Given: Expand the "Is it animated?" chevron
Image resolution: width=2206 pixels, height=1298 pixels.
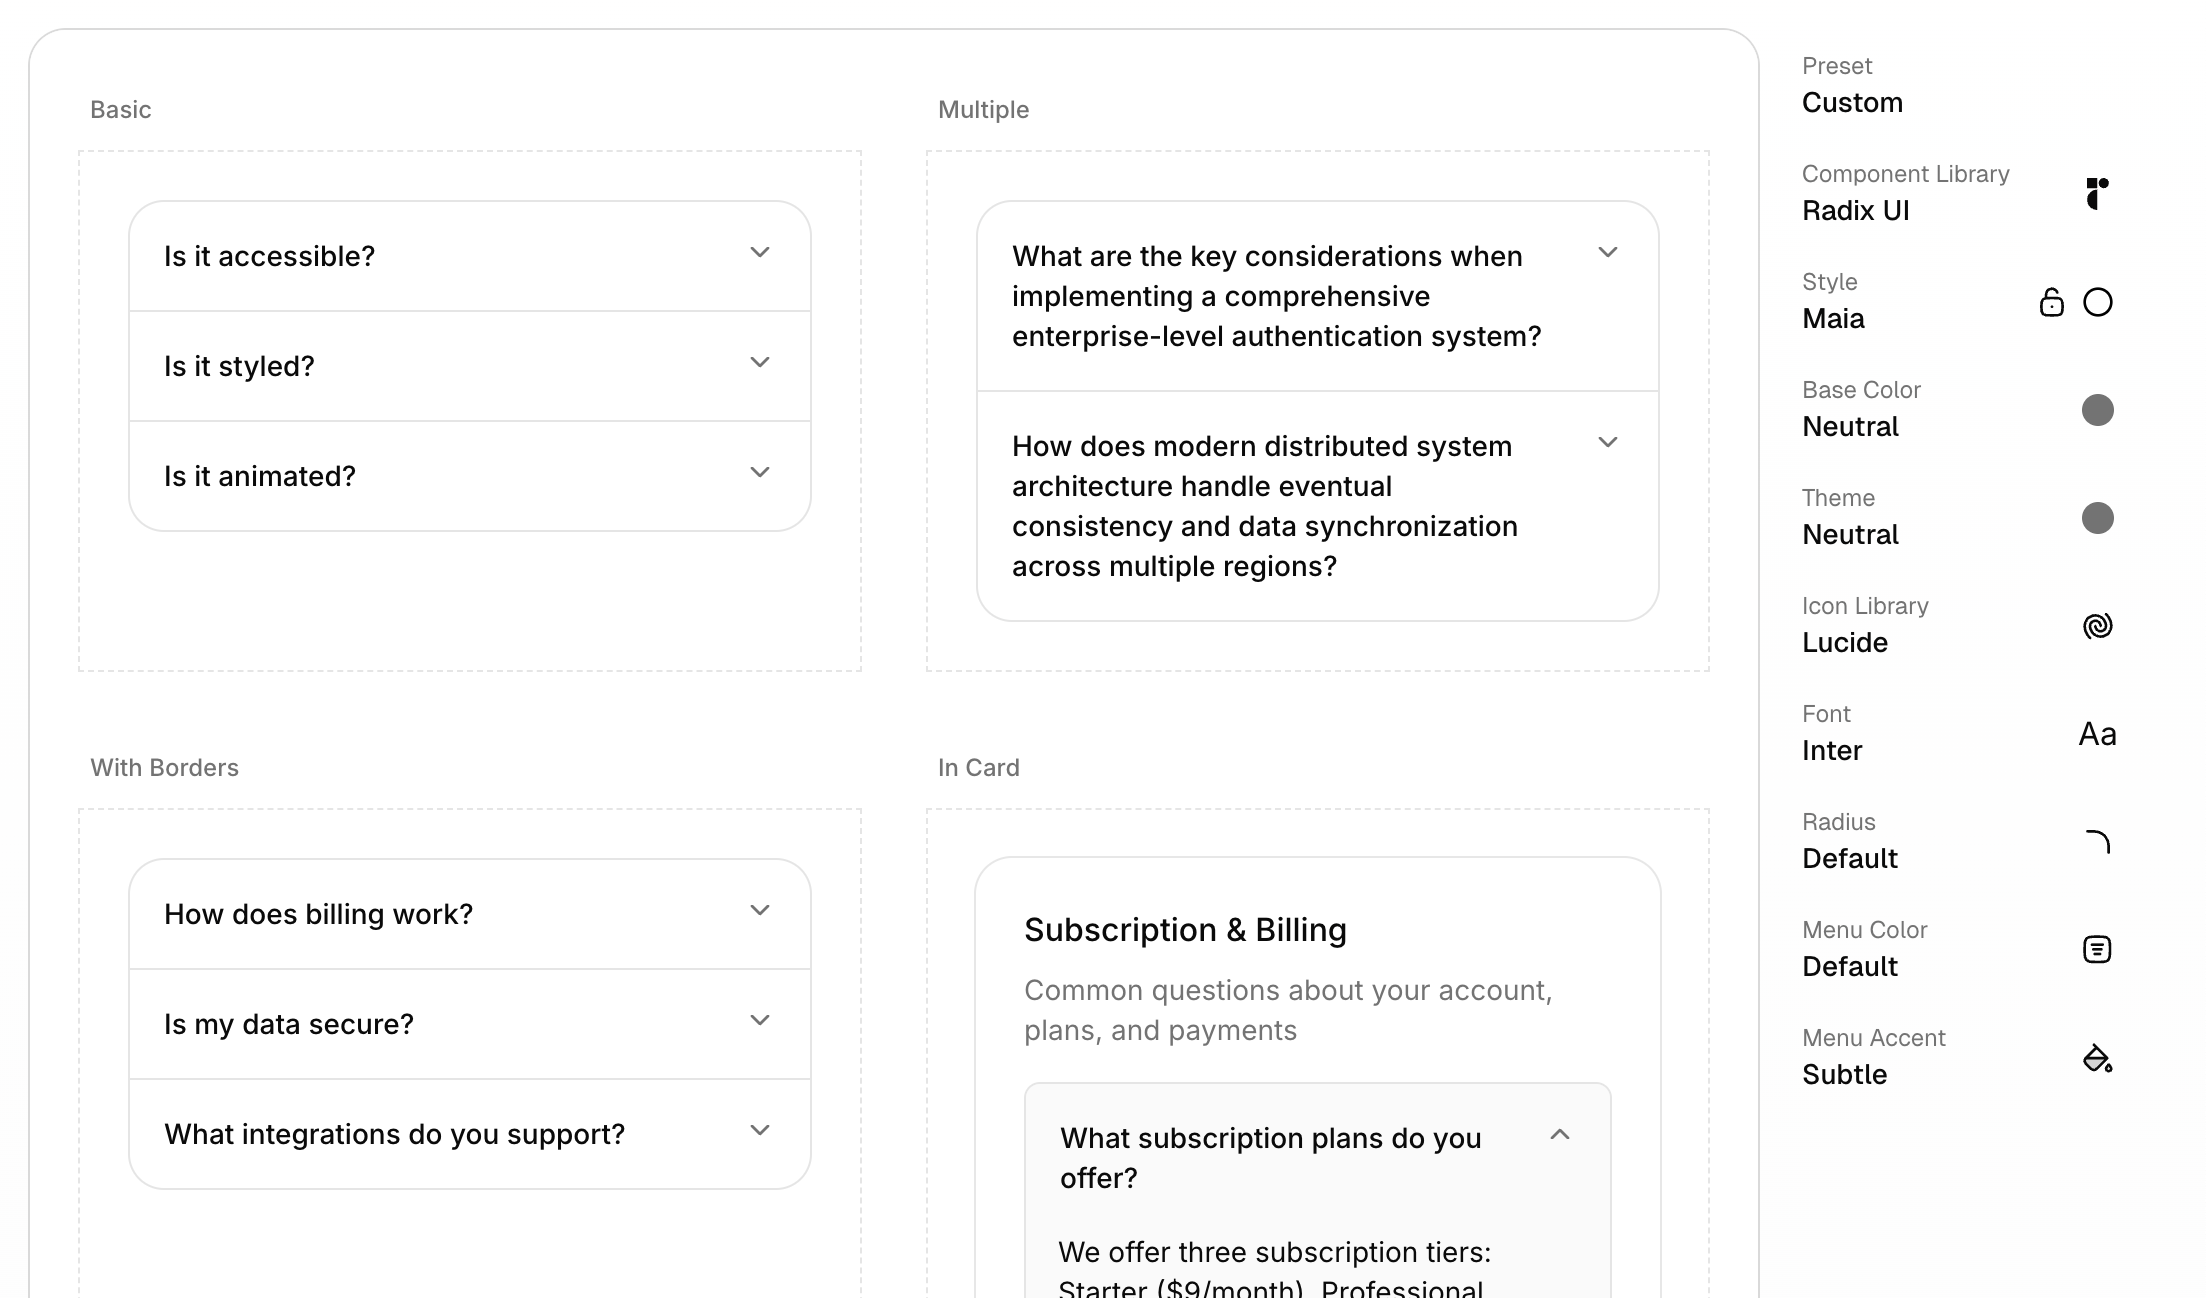Looking at the screenshot, I should 760,473.
